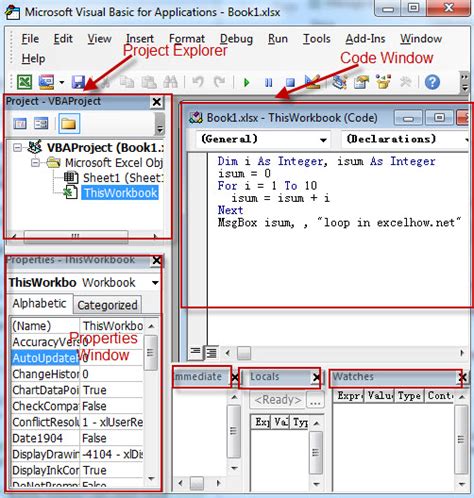
Task: Click the View Microsoft Excel toolbar icon
Action: tap(24, 82)
